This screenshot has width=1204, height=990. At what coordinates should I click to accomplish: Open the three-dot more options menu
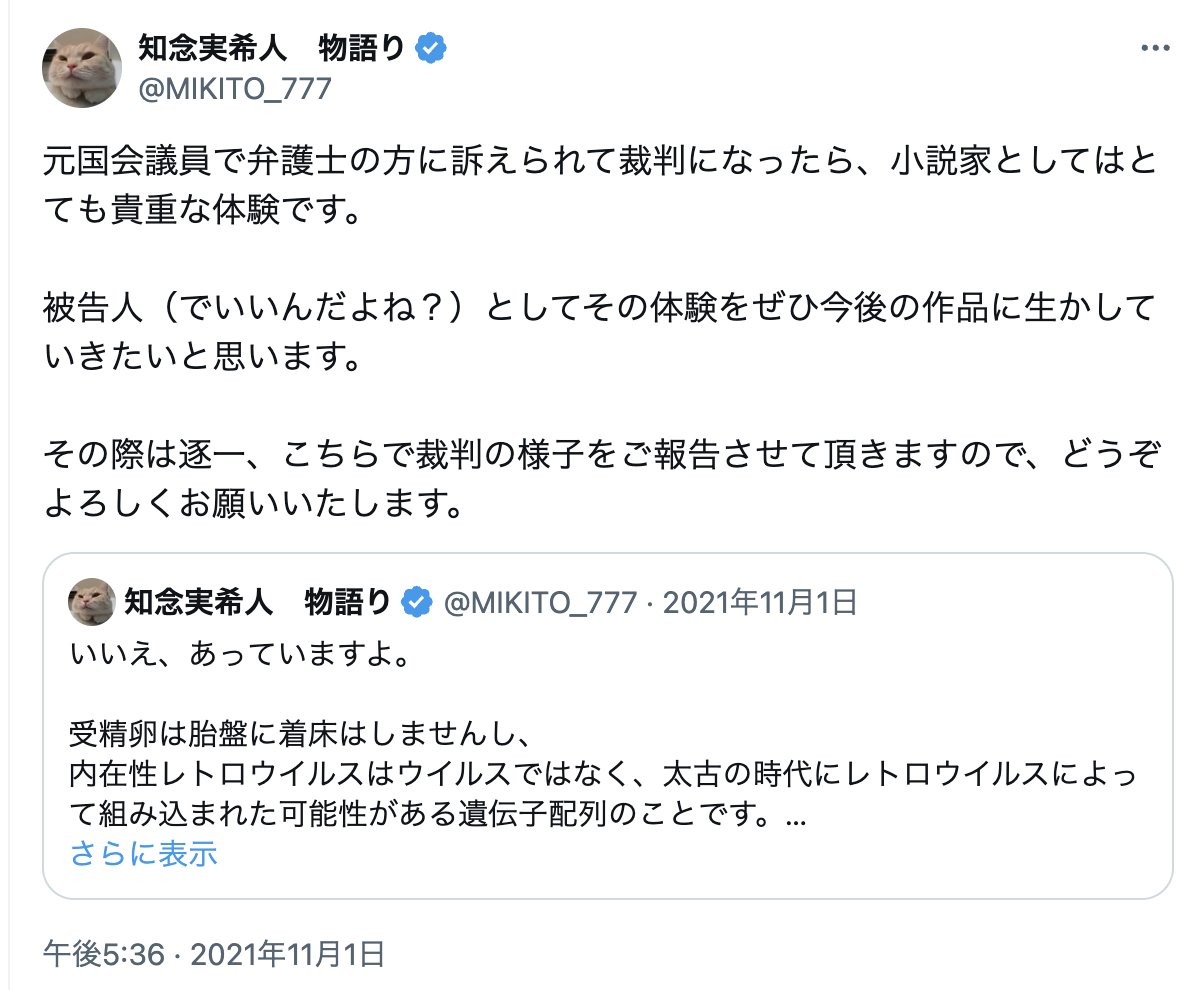pyautogui.click(x=1154, y=48)
